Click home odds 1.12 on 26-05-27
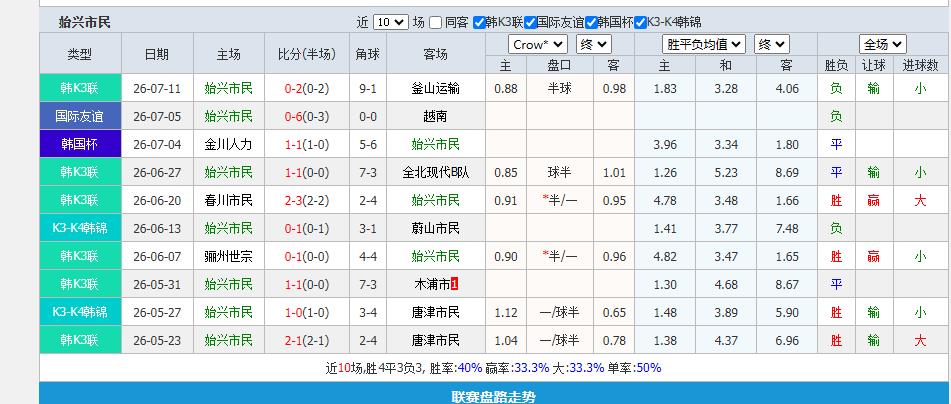This screenshot has width=951, height=404. coord(506,312)
